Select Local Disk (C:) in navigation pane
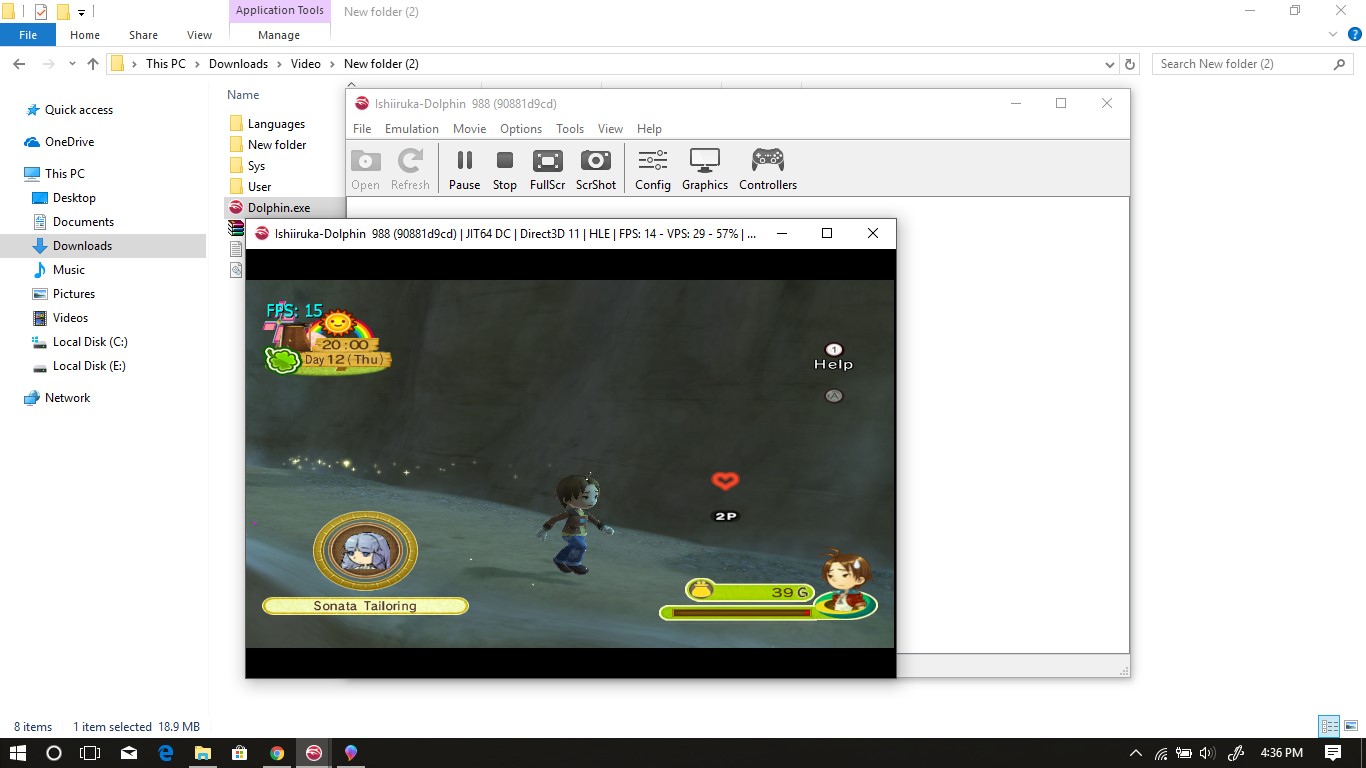 tap(90, 342)
